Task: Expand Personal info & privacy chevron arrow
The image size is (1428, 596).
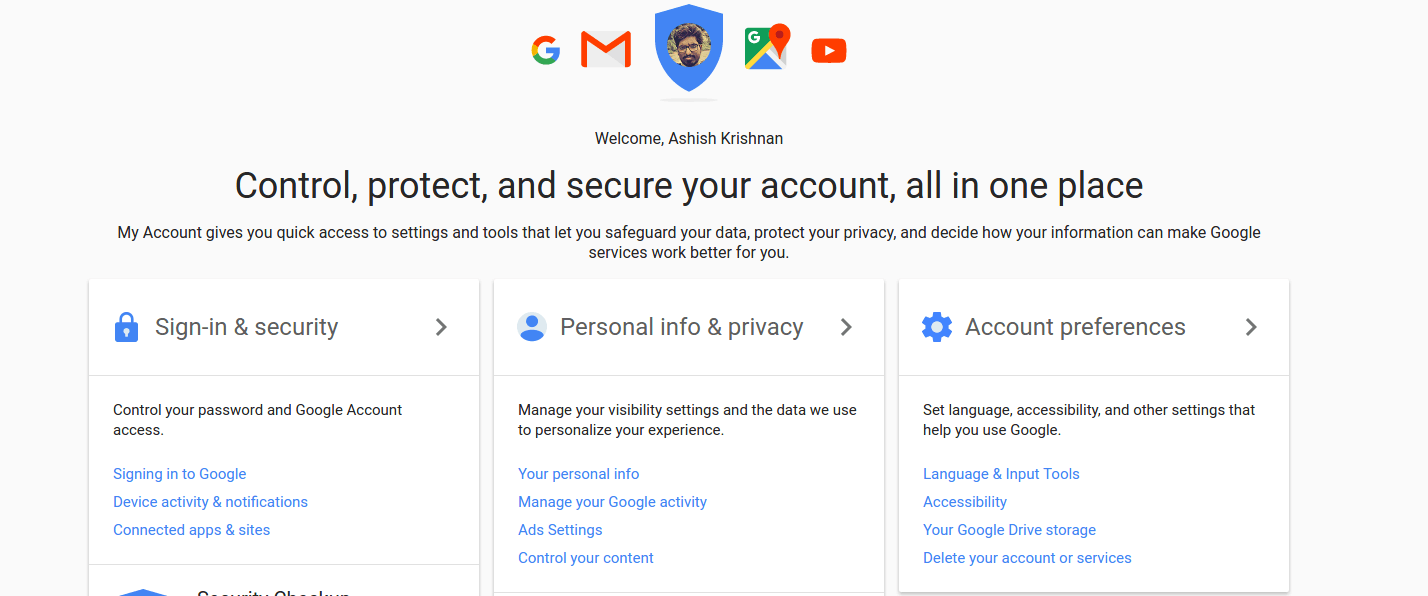Action: tap(846, 327)
